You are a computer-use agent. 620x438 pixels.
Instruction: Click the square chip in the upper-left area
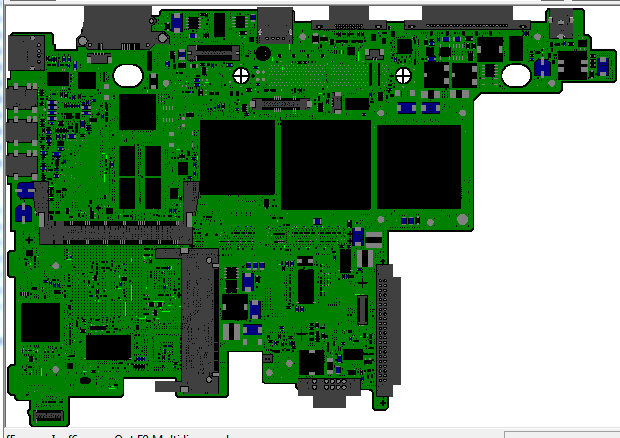tap(138, 113)
